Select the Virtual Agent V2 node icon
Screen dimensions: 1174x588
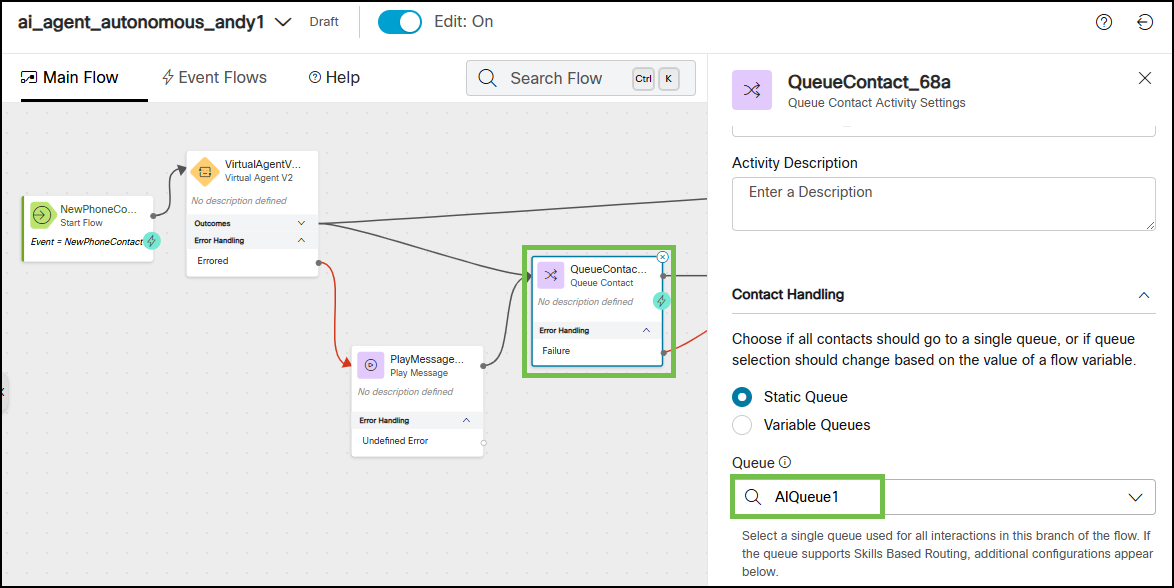click(205, 171)
